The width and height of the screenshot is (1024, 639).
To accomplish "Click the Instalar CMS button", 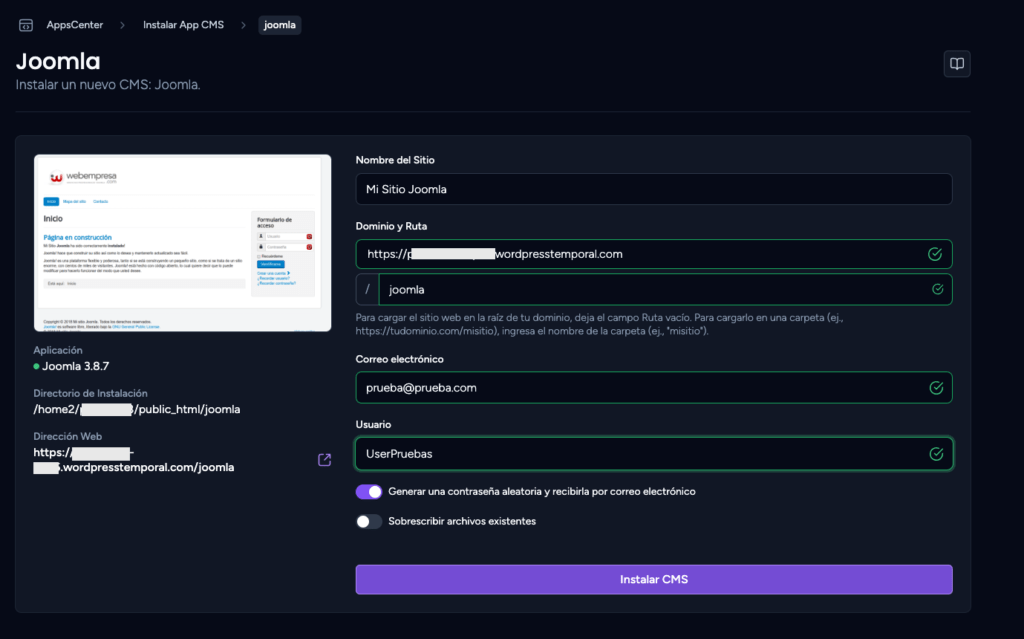I will (x=654, y=580).
